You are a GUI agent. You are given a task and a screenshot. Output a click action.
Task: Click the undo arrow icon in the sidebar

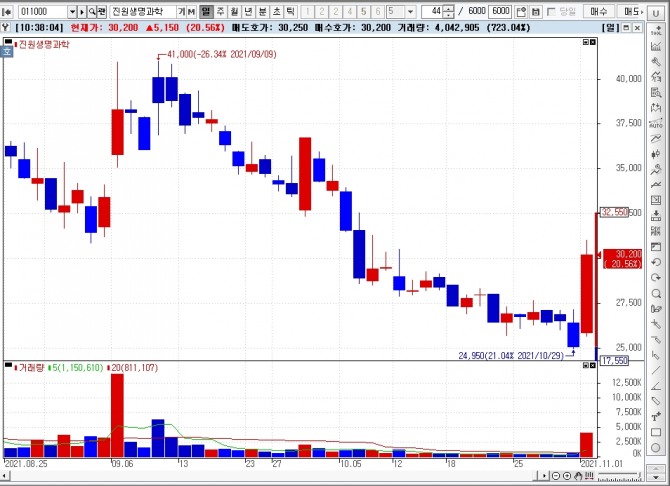[x=656, y=262]
